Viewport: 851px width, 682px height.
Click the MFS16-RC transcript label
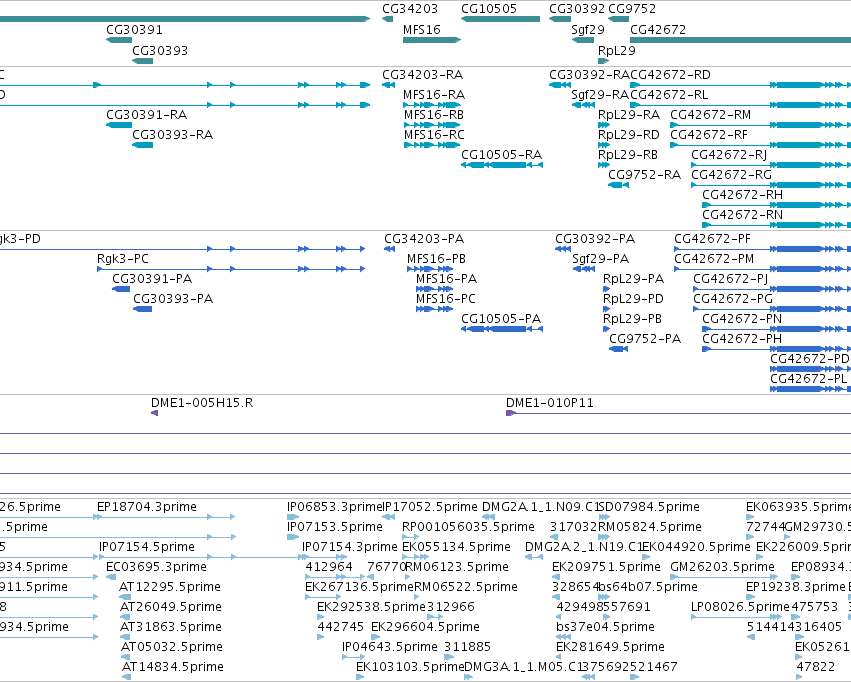click(434, 135)
